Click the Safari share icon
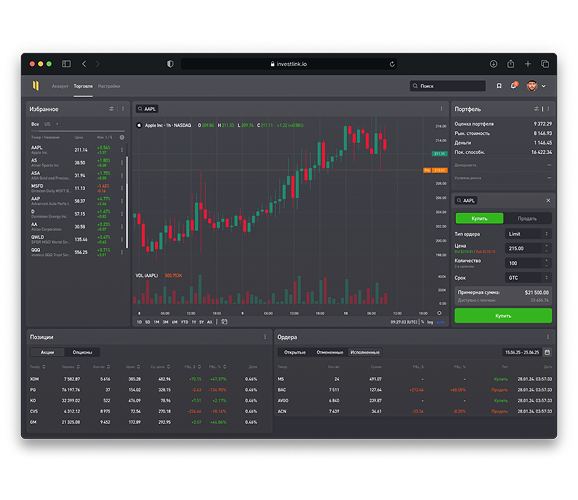The height and width of the screenshot is (500, 578). pyautogui.click(x=511, y=64)
